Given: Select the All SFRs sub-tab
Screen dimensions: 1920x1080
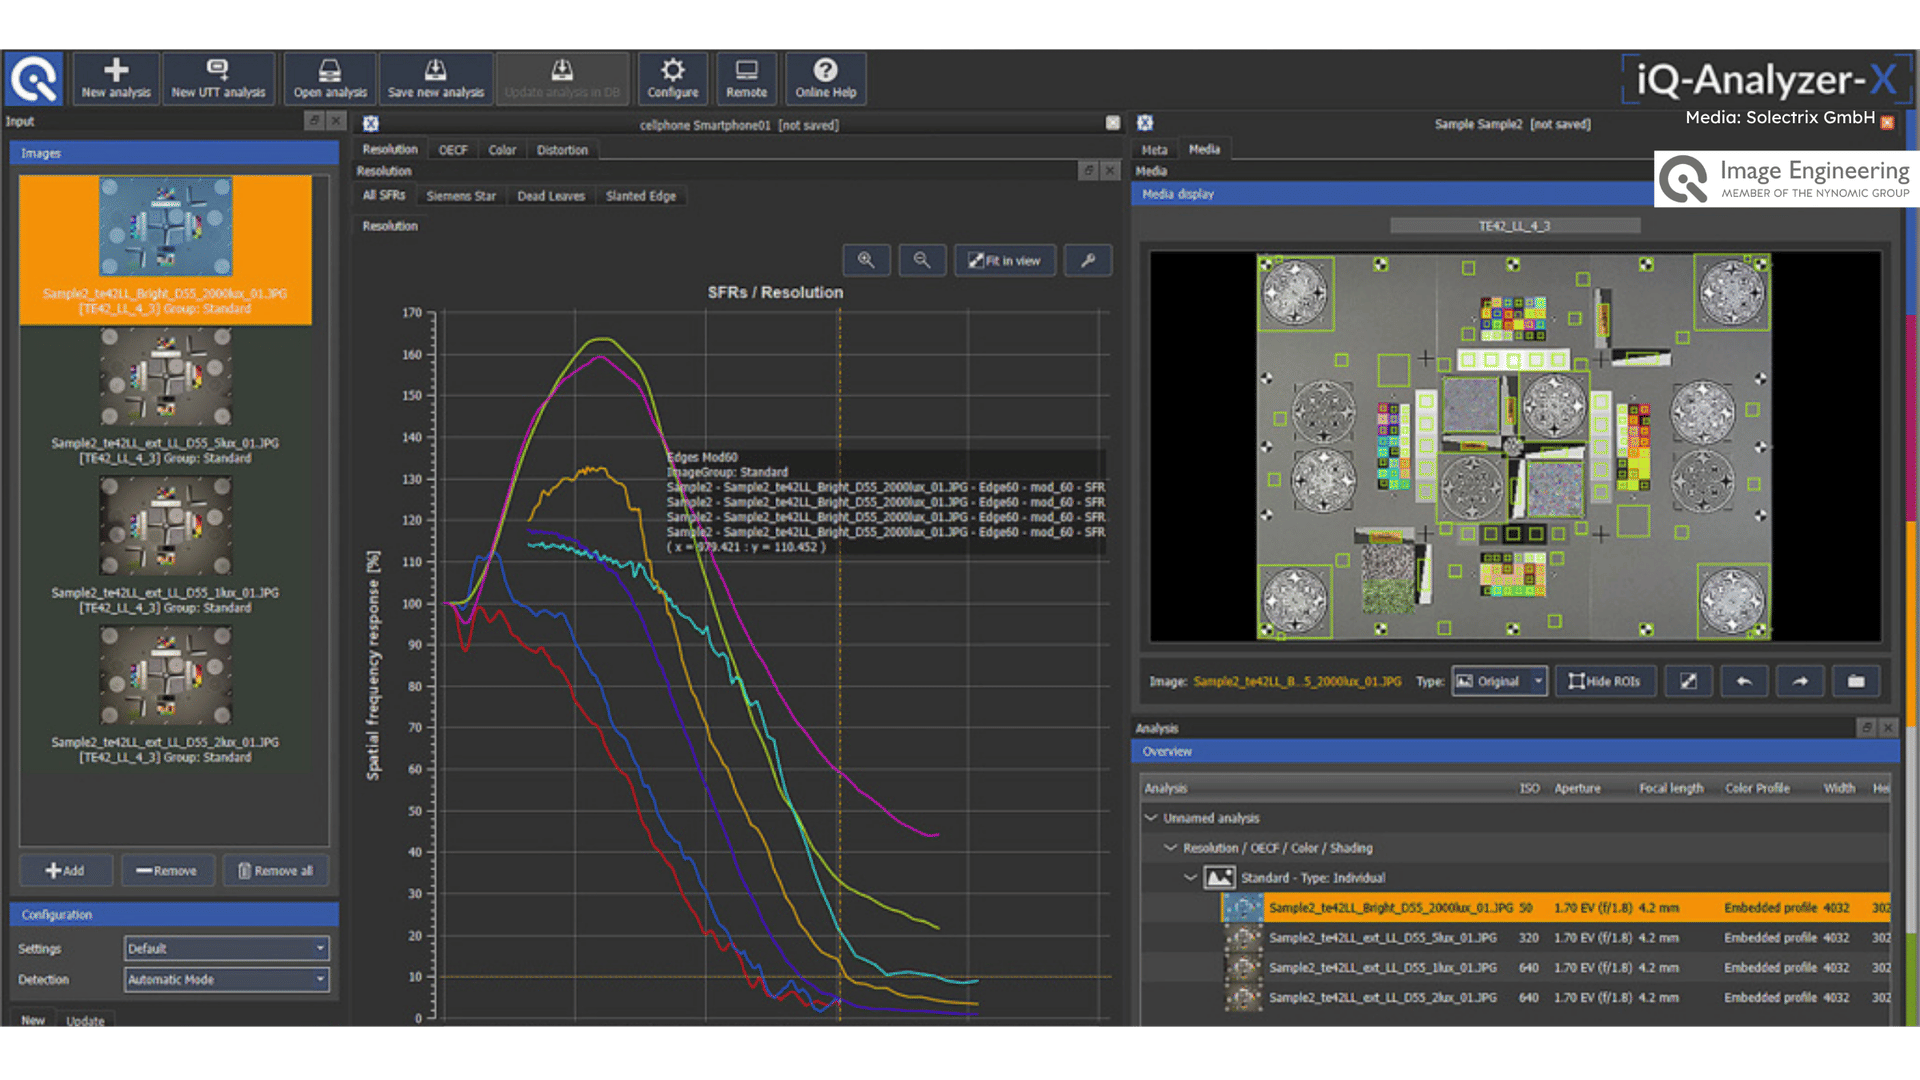Looking at the screenshot, I should tap(384, 195).
